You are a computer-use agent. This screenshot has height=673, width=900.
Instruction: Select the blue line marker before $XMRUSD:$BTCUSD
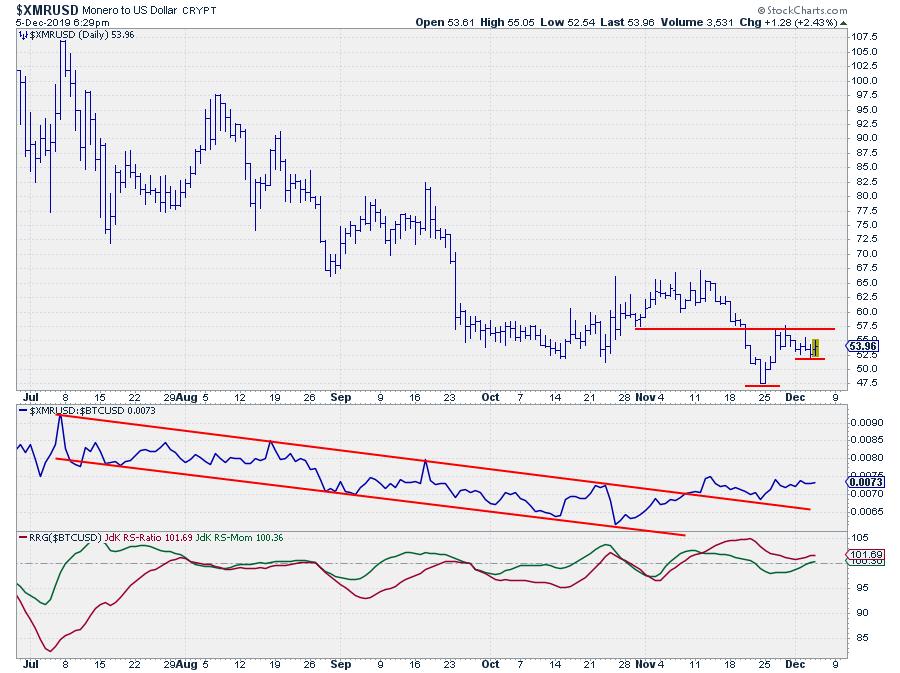pyautogui.click(x=23, y=411)
